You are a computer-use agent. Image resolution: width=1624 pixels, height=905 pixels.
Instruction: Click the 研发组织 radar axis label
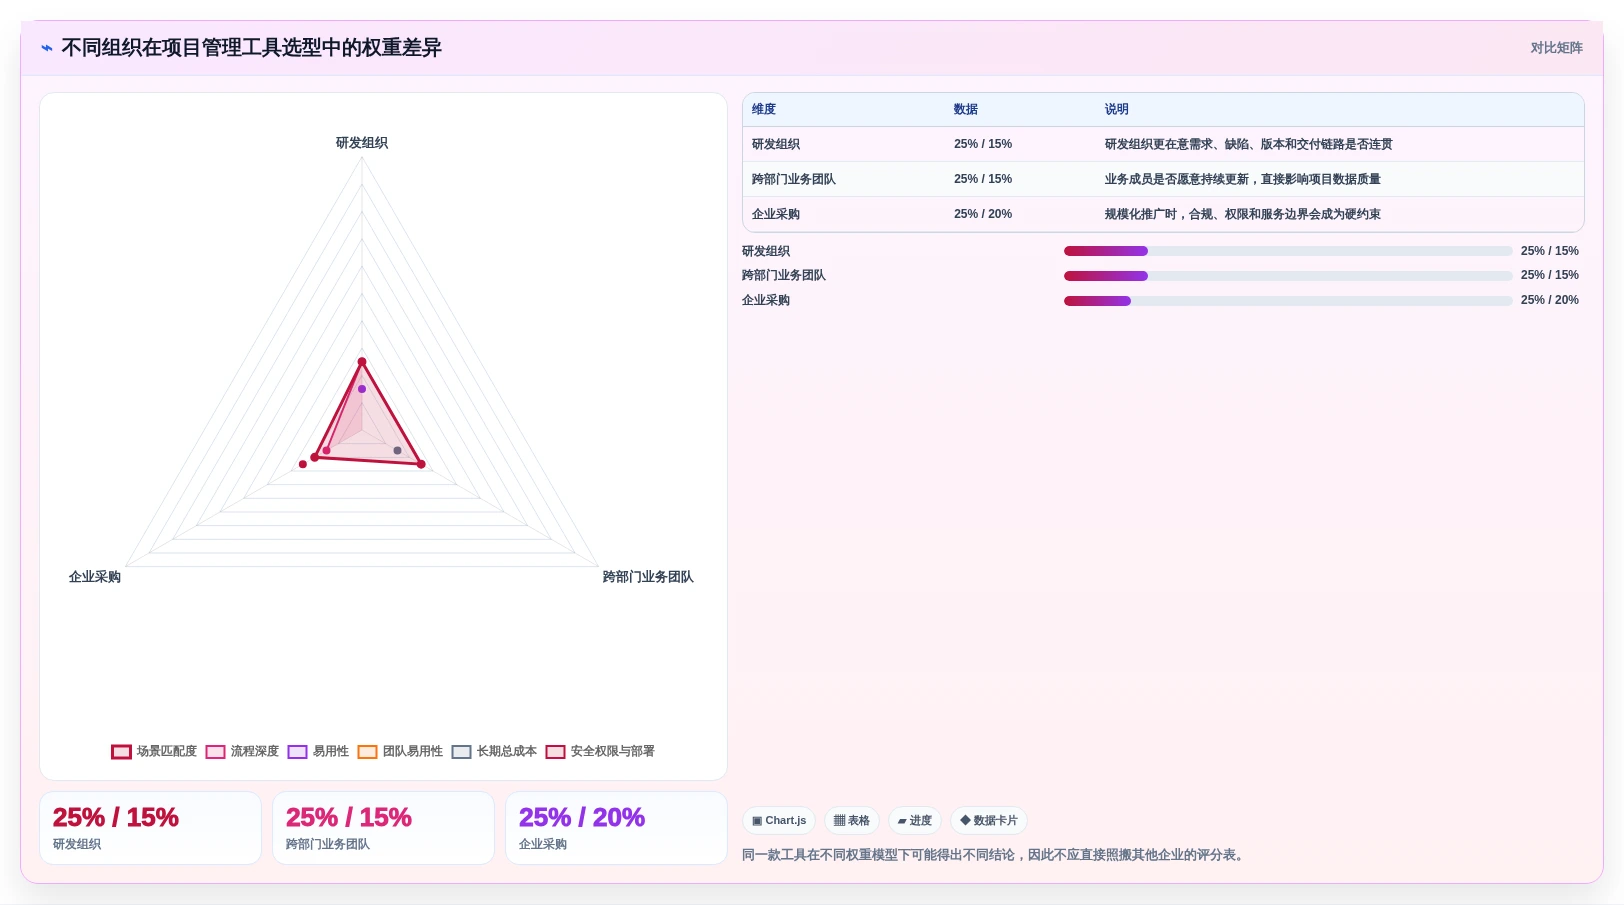coord(362,143)
